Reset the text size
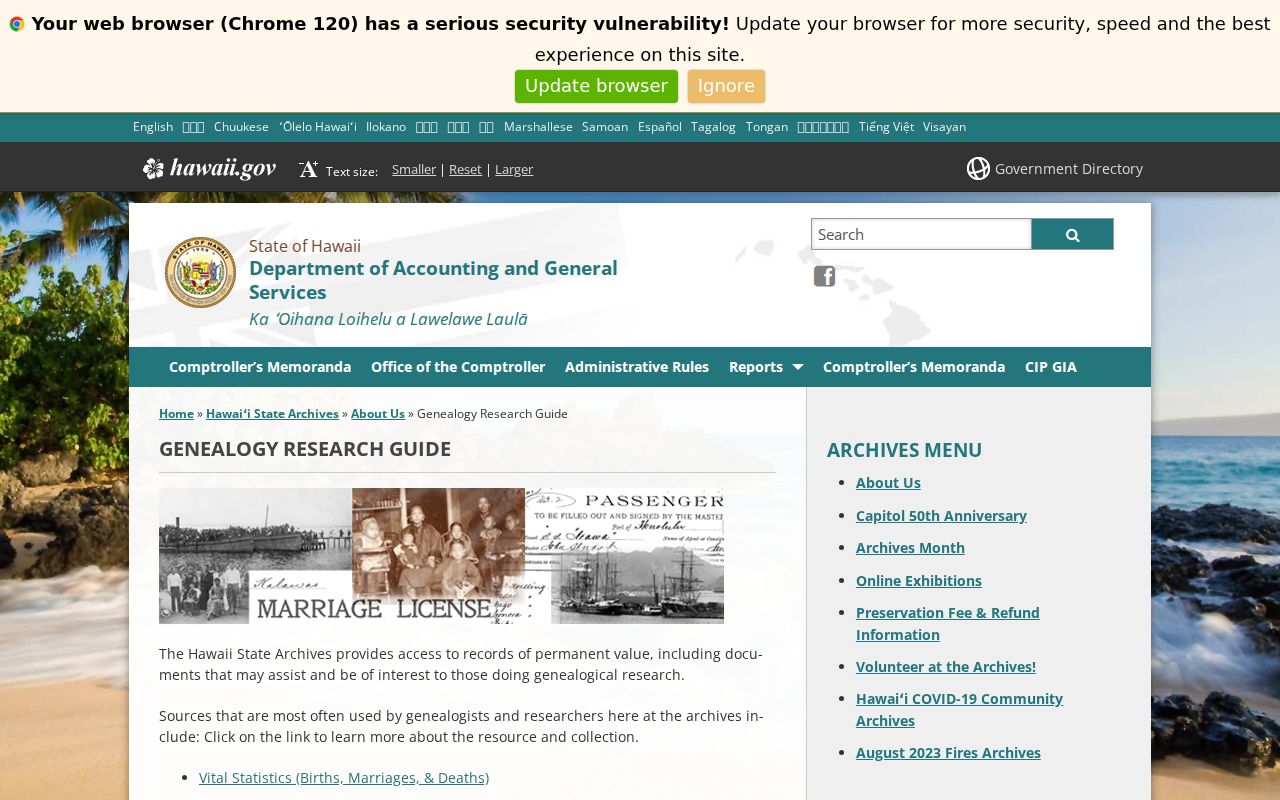 coord(465,169)
